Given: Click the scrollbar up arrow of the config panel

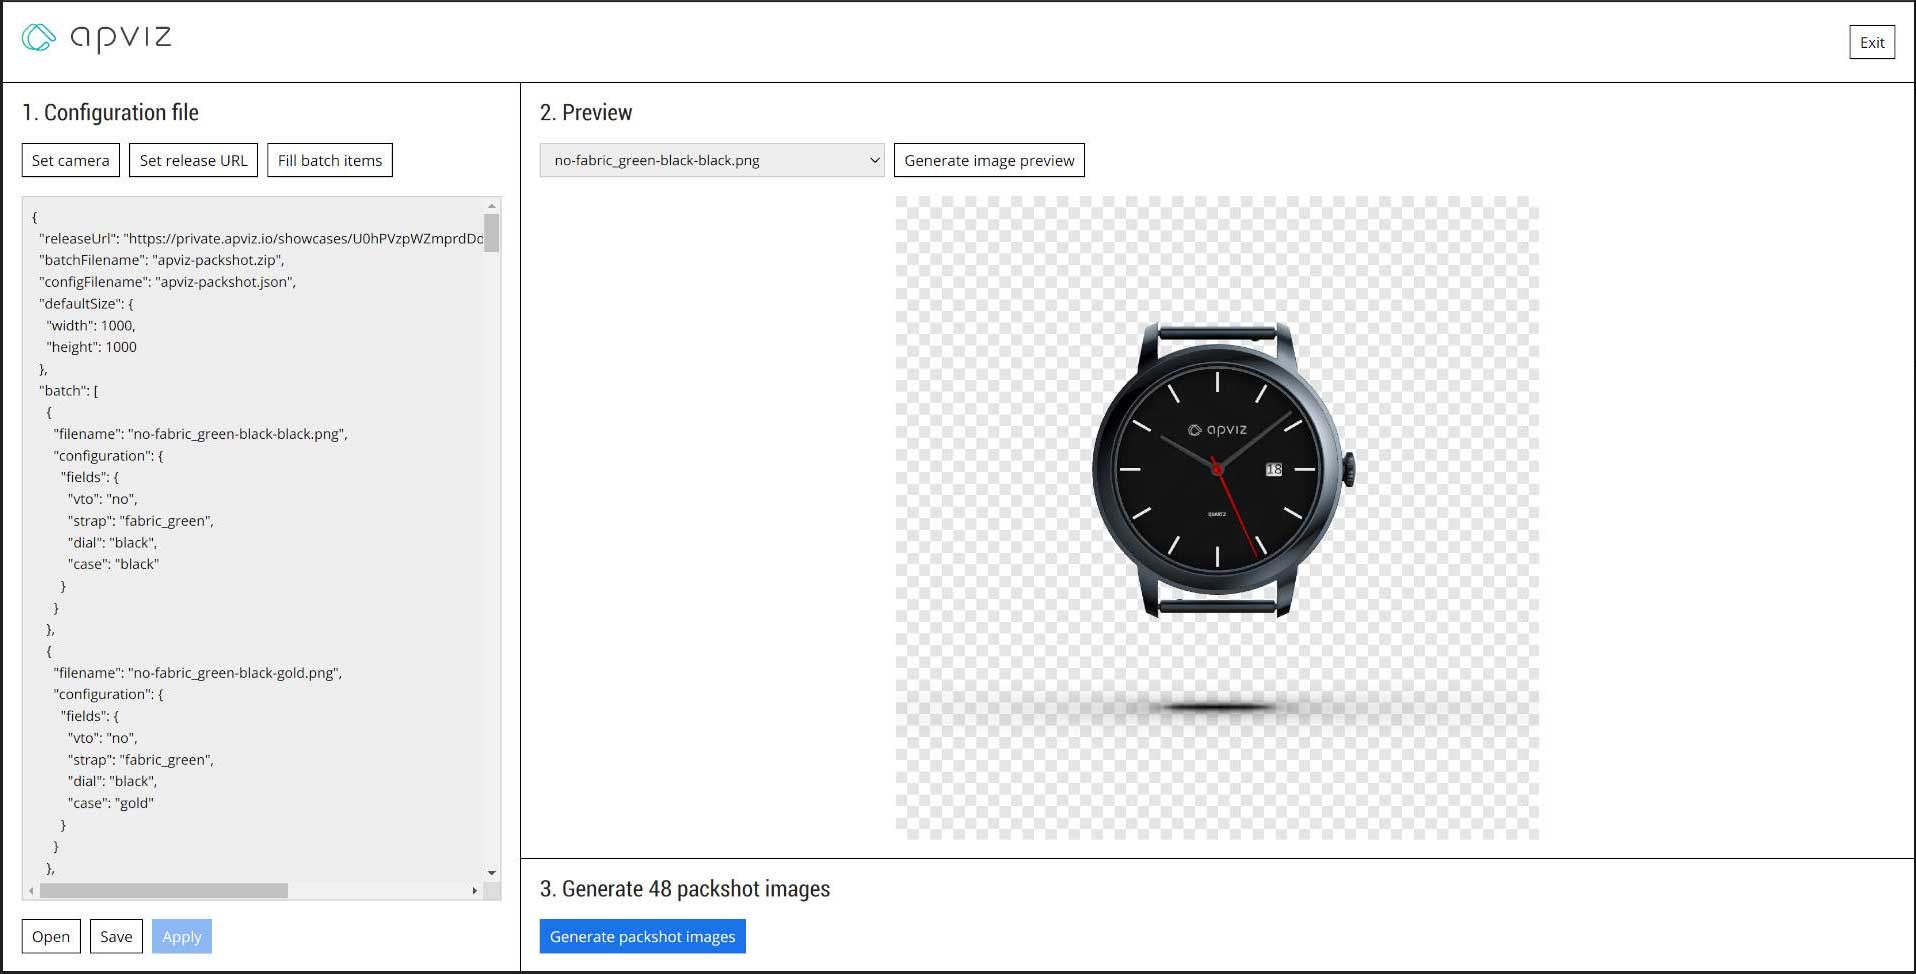Looking at the screenshot, I should click(x=491, y=205).
